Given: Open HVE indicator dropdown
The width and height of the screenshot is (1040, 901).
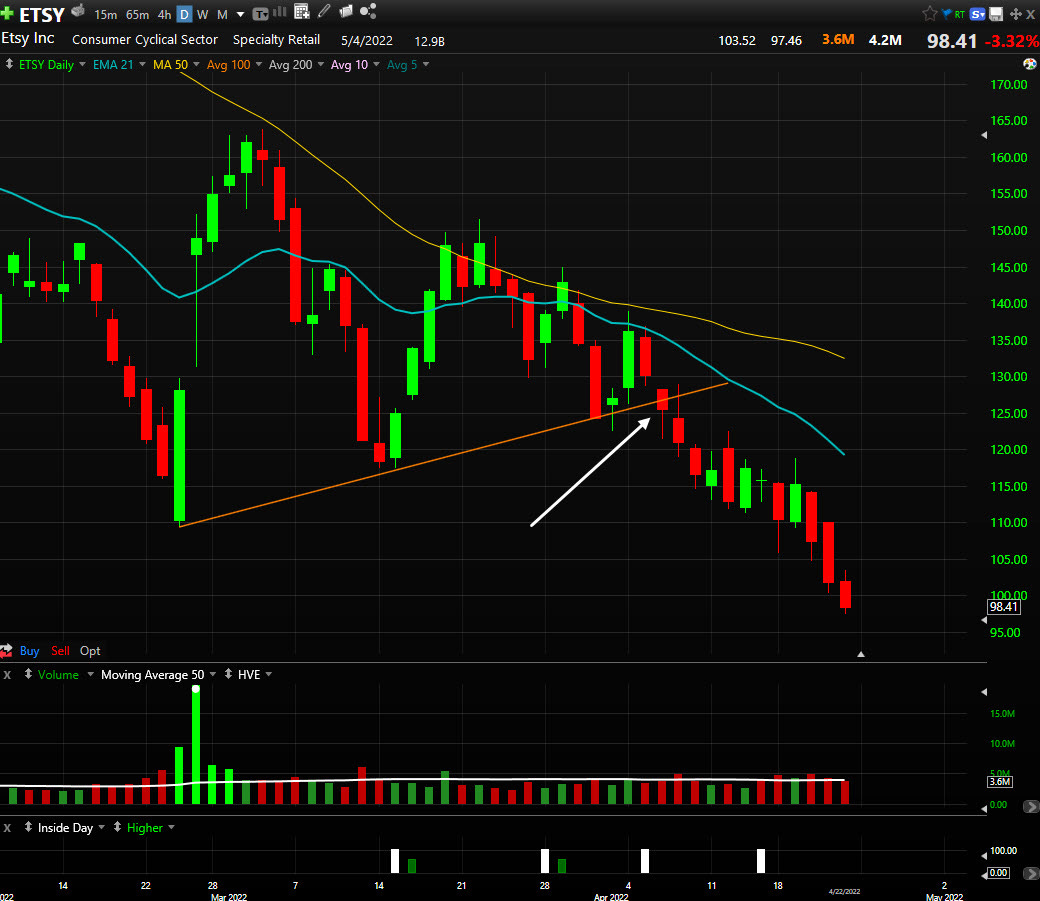Looking at the screenshot, I should (x=269, y=675).
